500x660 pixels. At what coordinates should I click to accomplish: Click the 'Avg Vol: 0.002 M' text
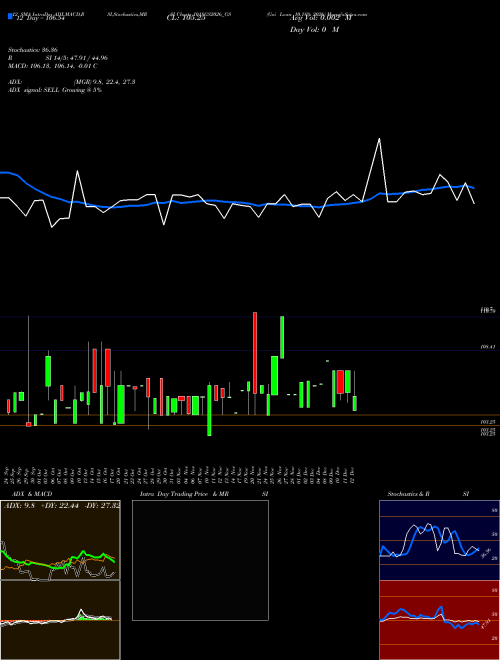pos(320,19)
